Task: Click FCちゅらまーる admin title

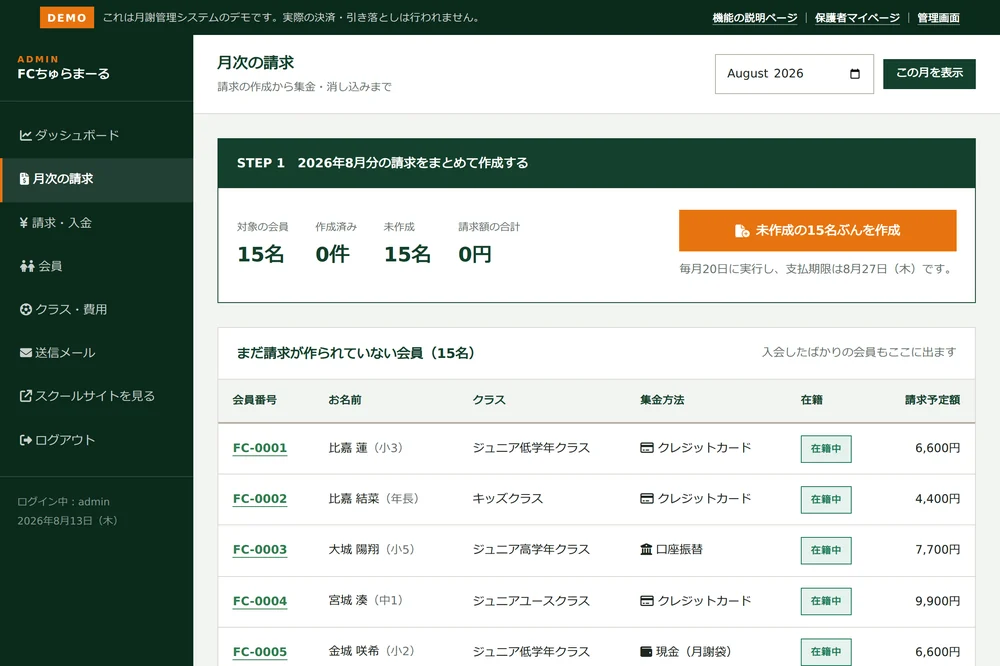Action: (64, 74)
